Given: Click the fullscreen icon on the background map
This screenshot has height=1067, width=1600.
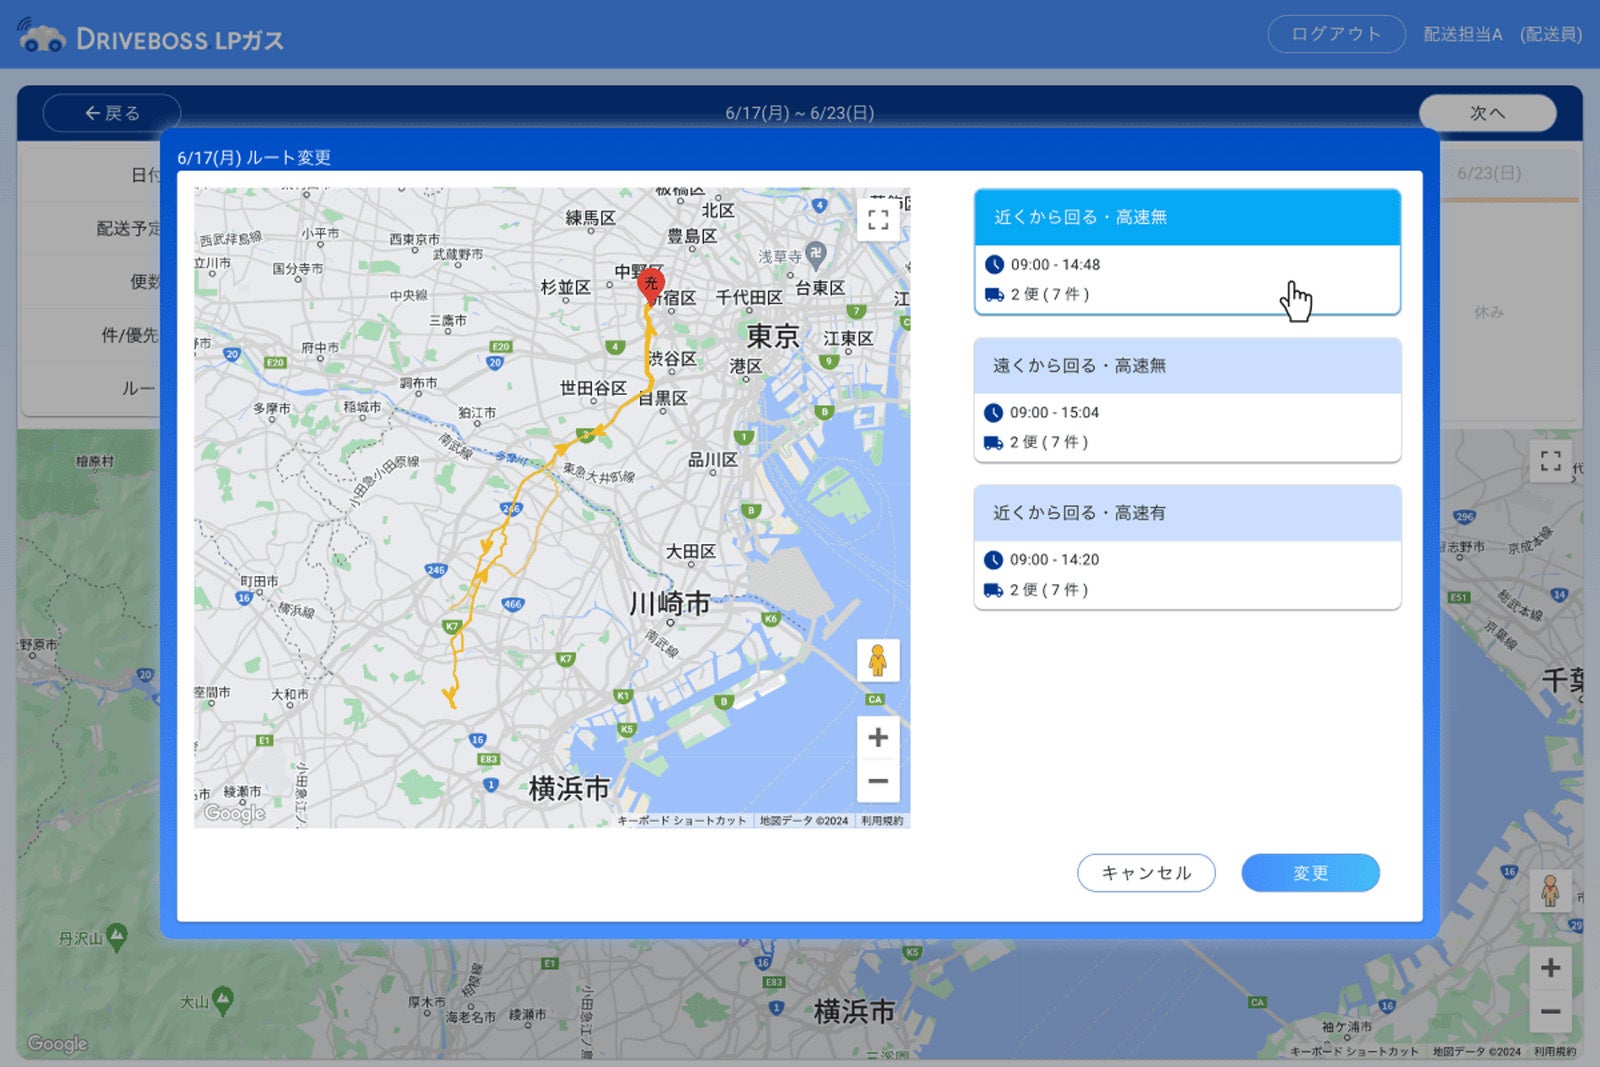Looking at the screenshot, I should coord(1552,461).
